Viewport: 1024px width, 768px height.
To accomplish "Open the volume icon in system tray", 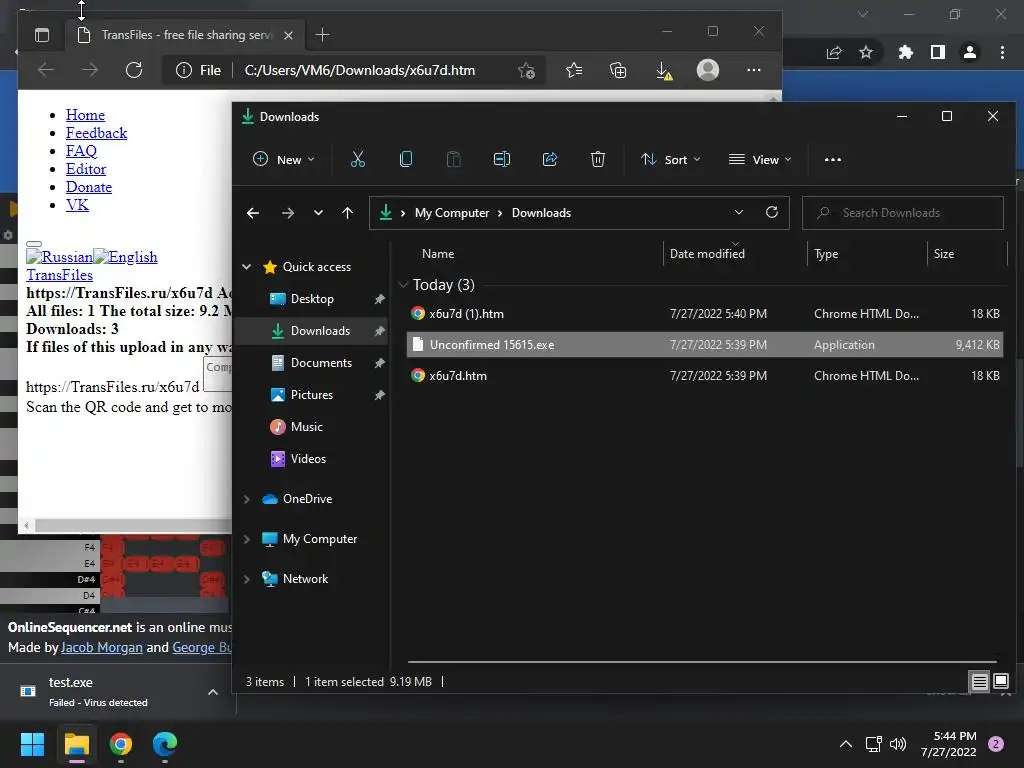I will (898, 744).
